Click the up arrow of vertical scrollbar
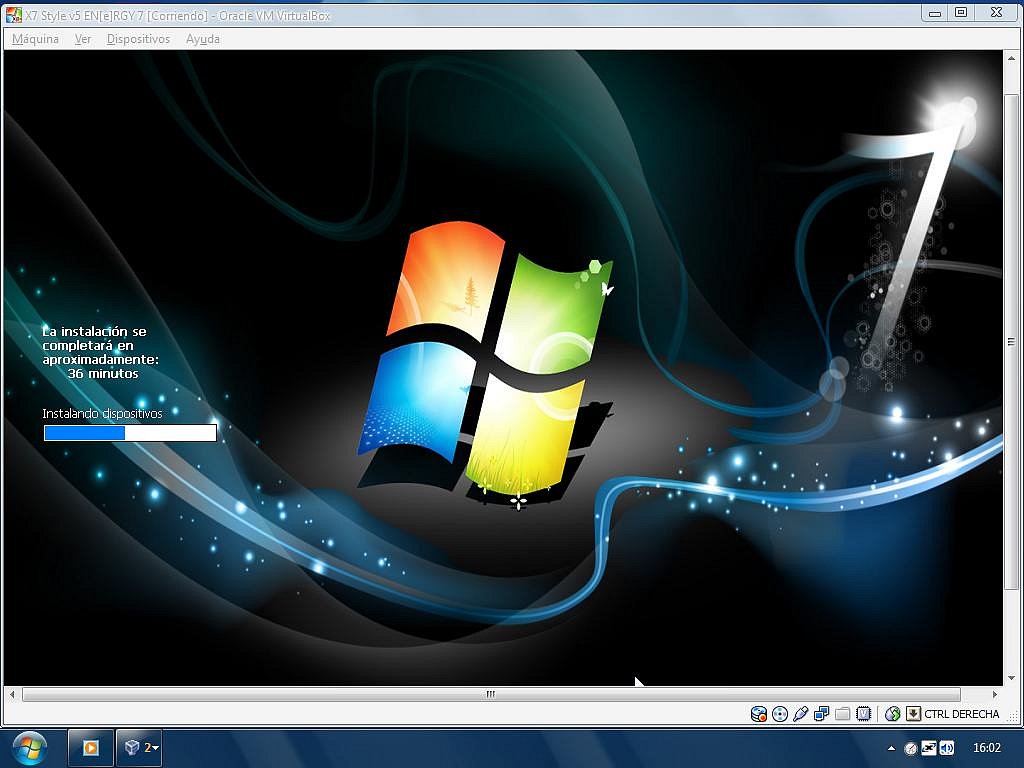1024x768 pixels. pyautogui.click(x=1012, y=59)
